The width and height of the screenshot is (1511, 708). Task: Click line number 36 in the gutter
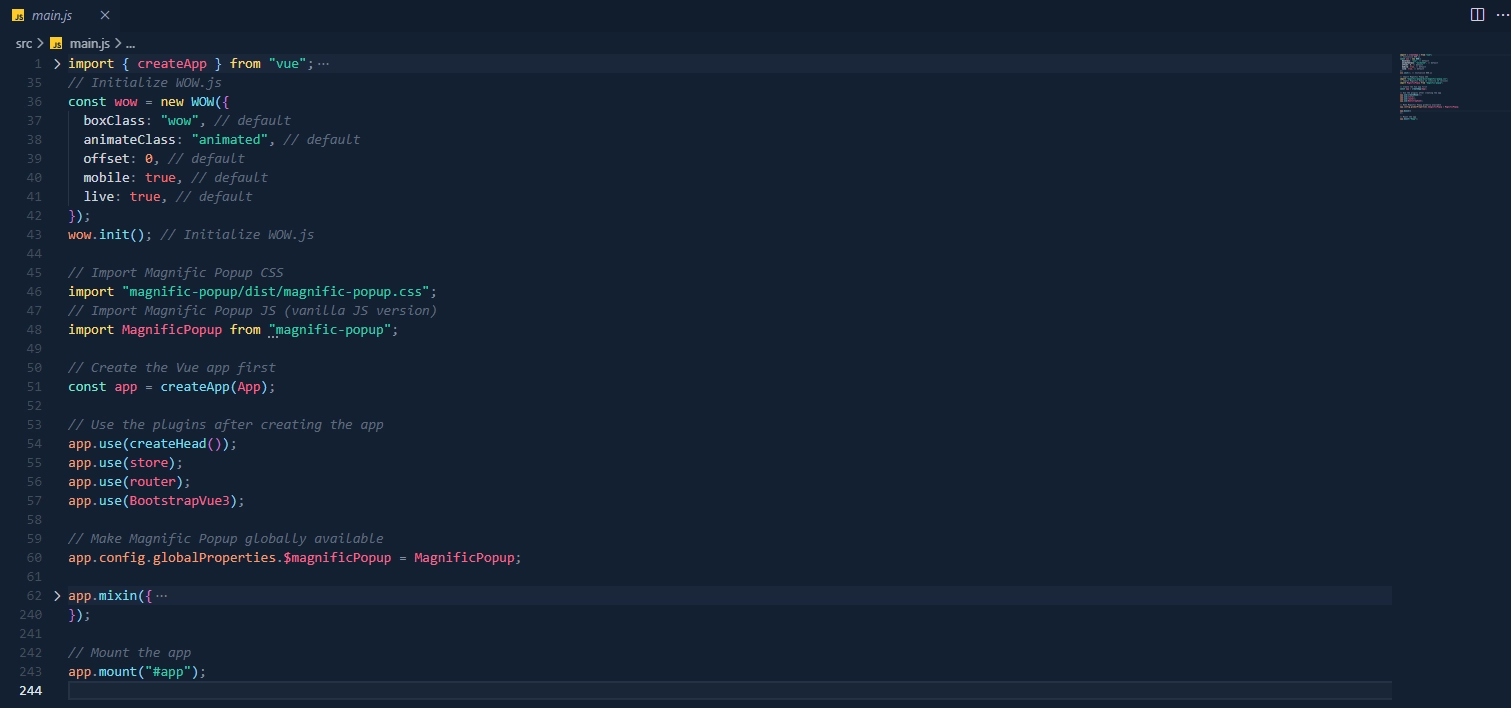click(x=35, y=102)
